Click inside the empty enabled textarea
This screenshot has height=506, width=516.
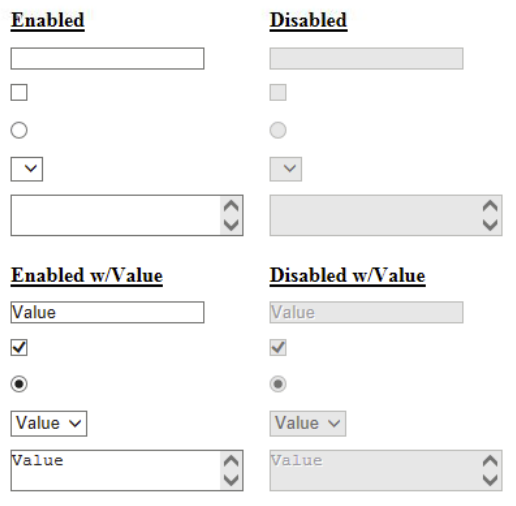coord(115,215)
